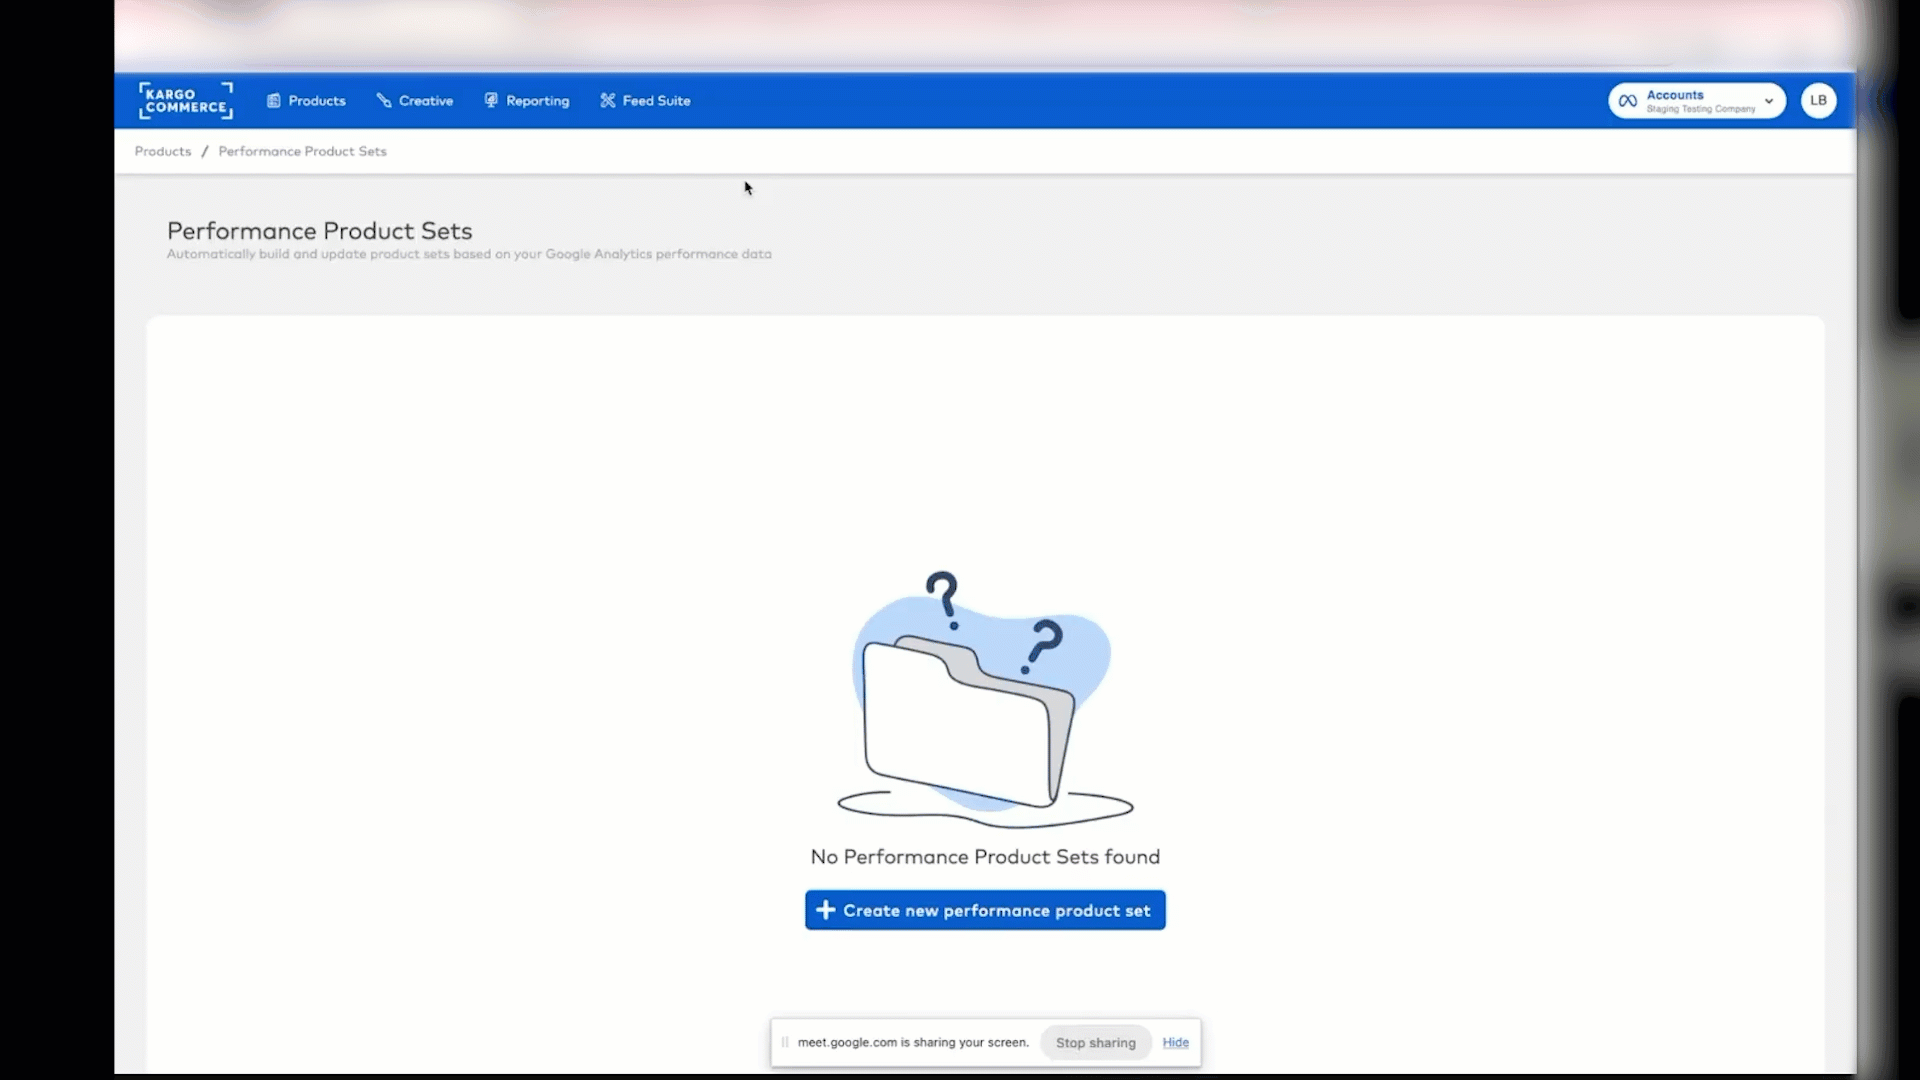Select Reporting from the top navigation
1920x1080 pixels.
[x=536, y=100]
